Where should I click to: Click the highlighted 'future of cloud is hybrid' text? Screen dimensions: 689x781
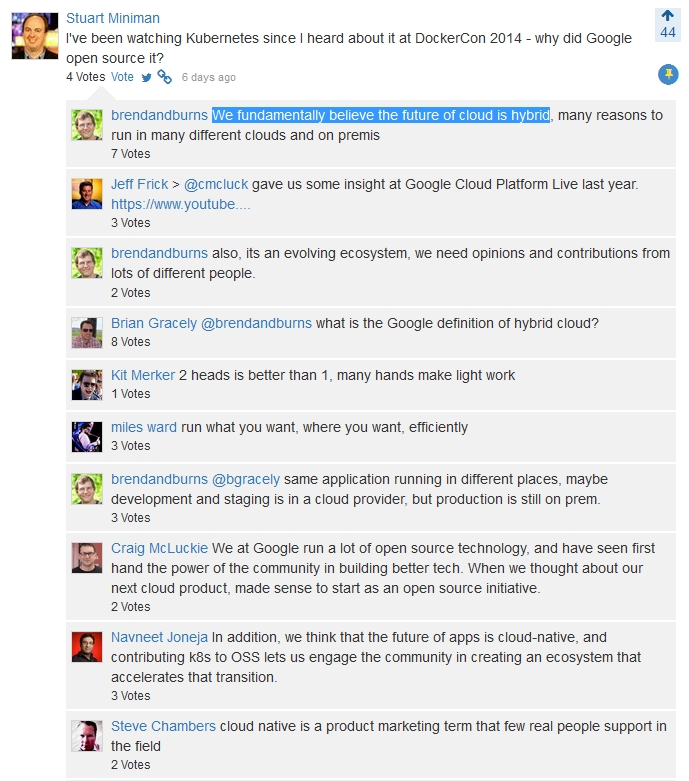coord(382,115)
